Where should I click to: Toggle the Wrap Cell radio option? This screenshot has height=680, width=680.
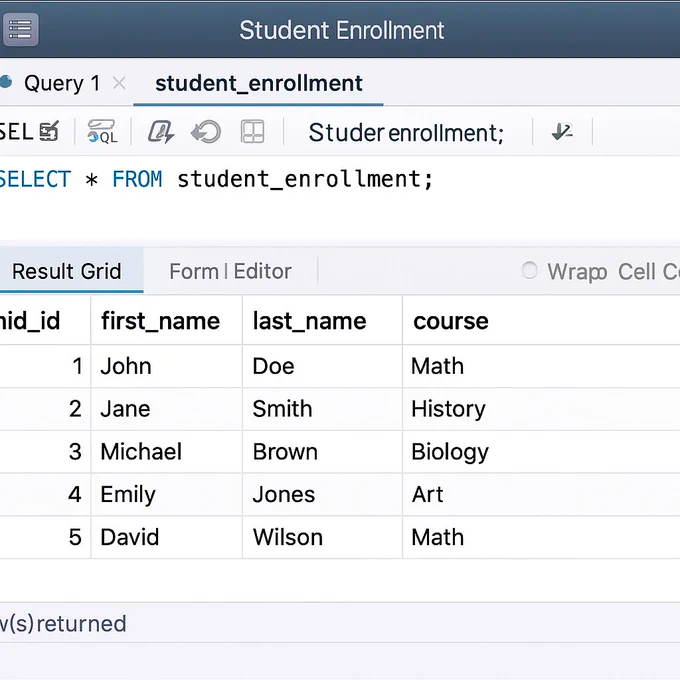tap(530, 271)
